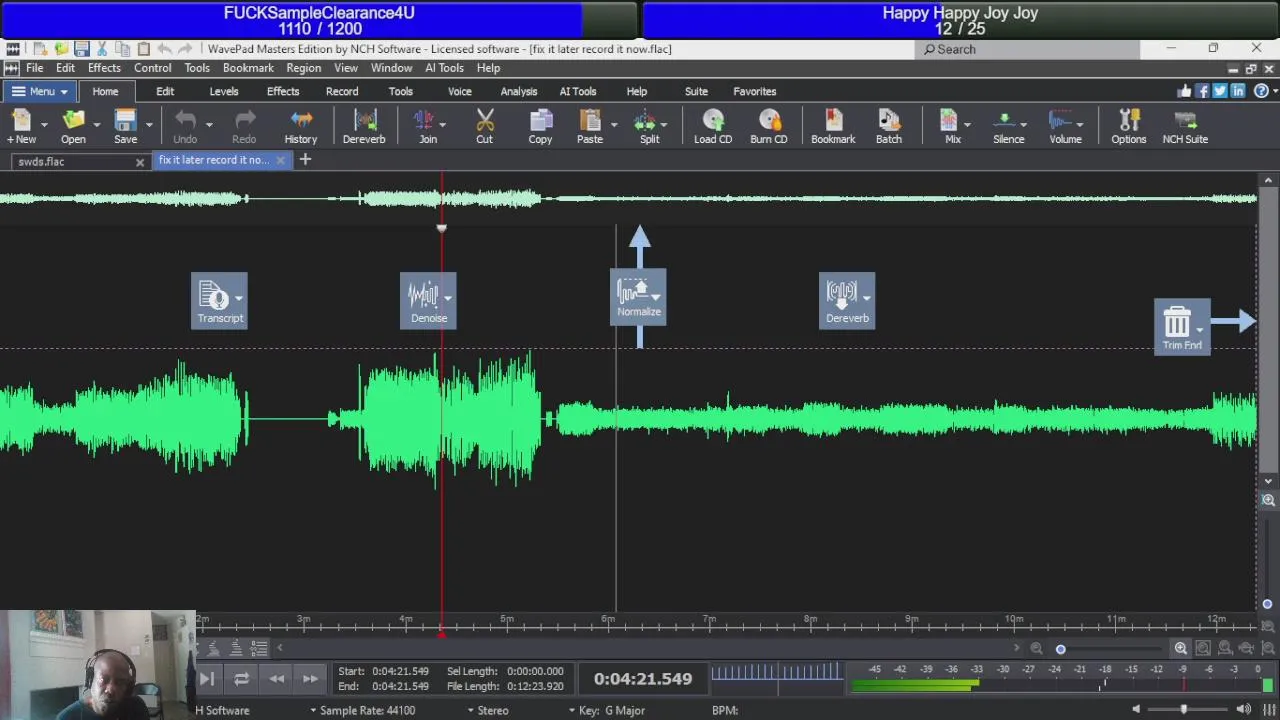Viewport: 1280px width, 720px height.
Task: Click the Burn CD icon
Action: pos(769,127)
